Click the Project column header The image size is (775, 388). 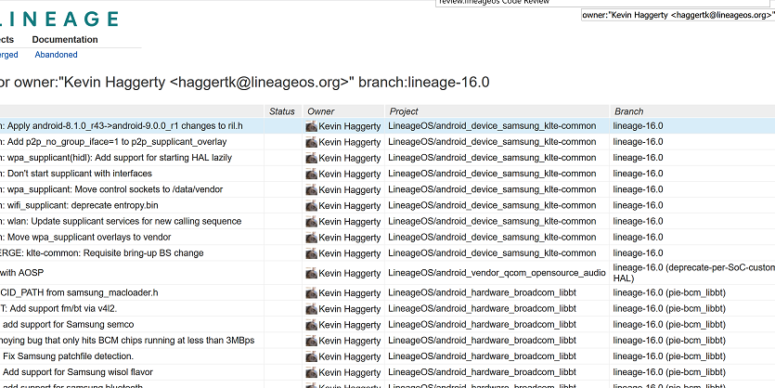click(404, 112)
